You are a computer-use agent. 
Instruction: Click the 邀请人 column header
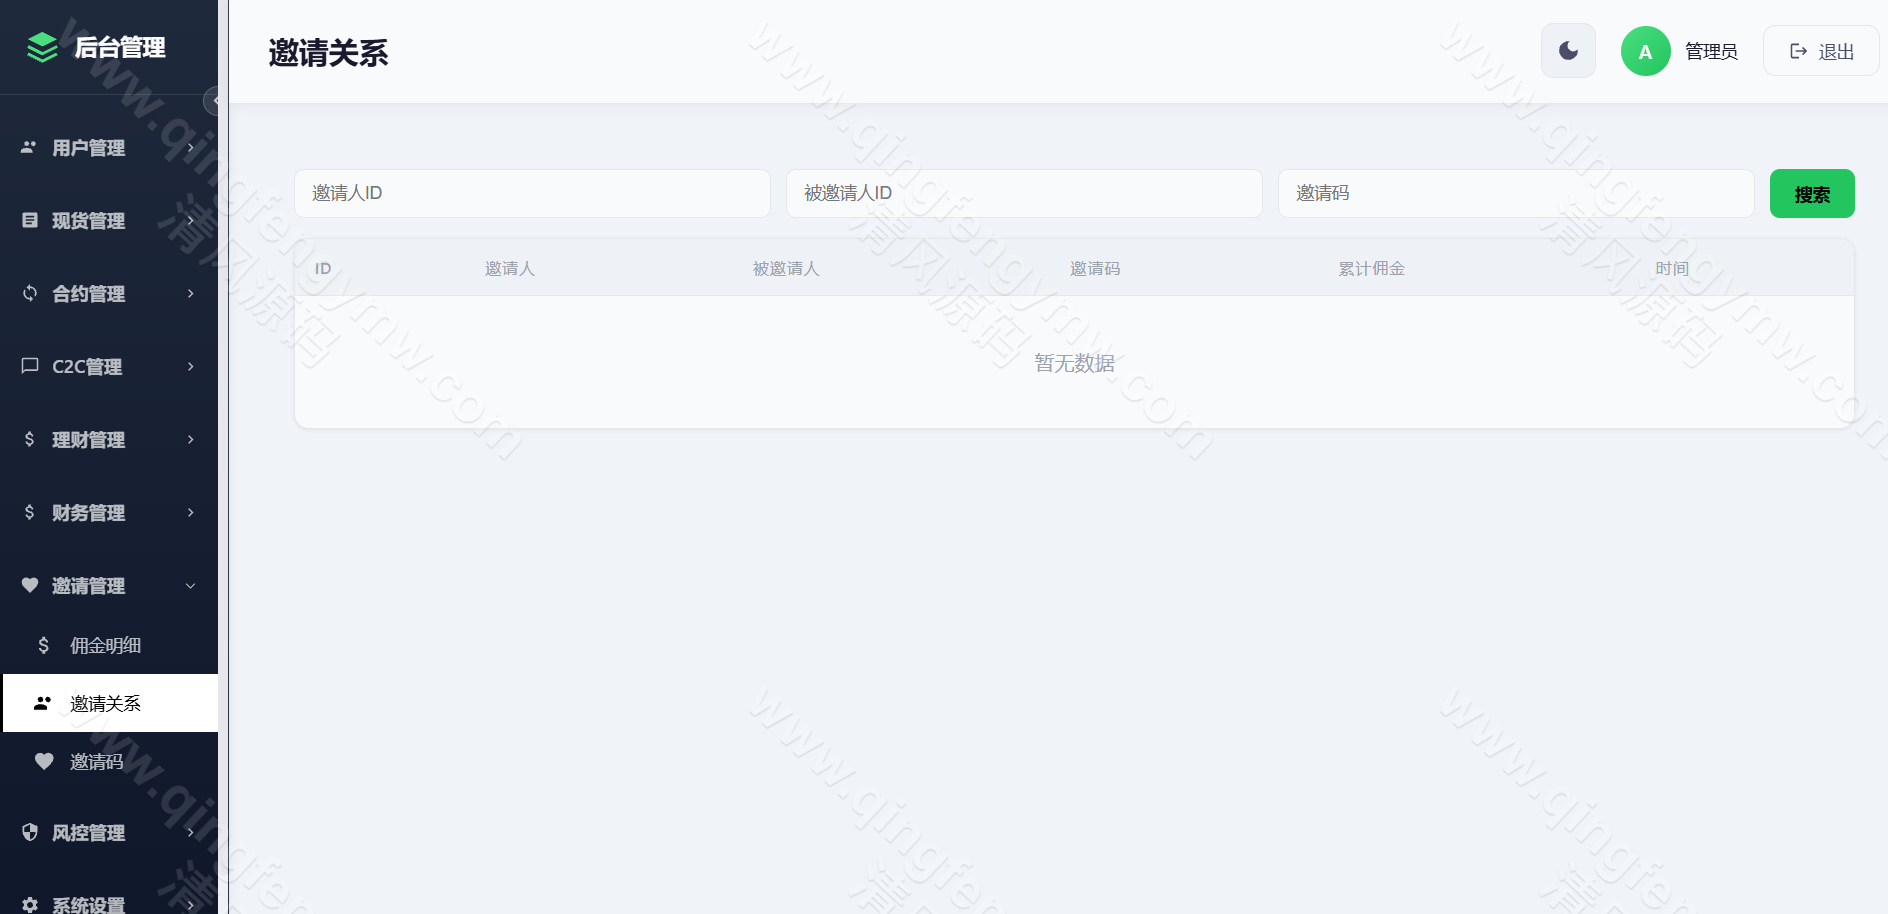coord(510,268)
